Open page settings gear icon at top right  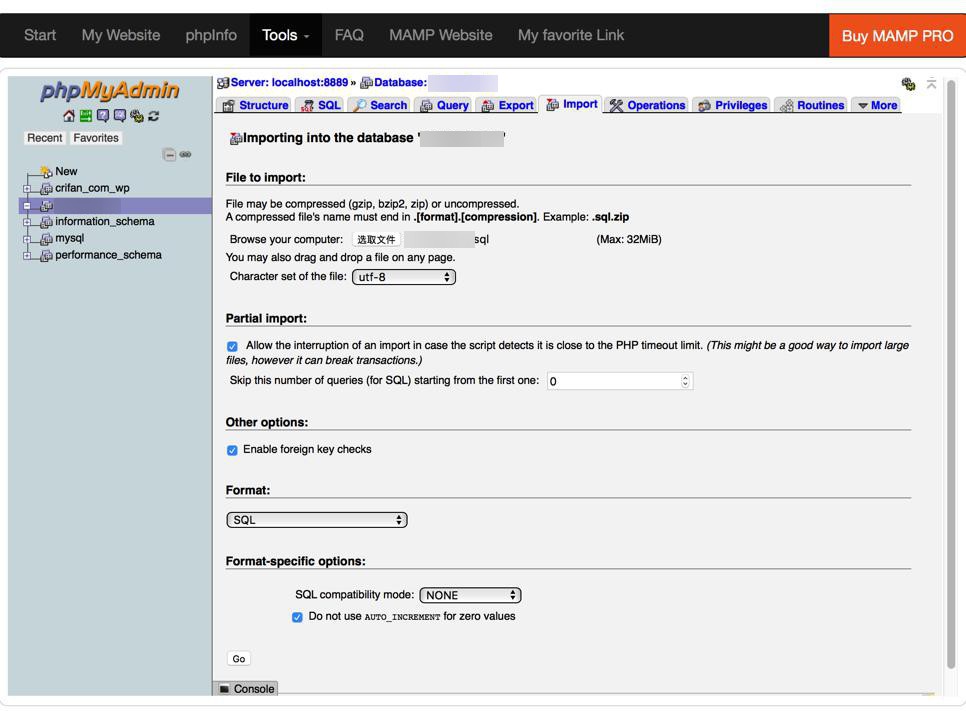click(x=908, y=84)
